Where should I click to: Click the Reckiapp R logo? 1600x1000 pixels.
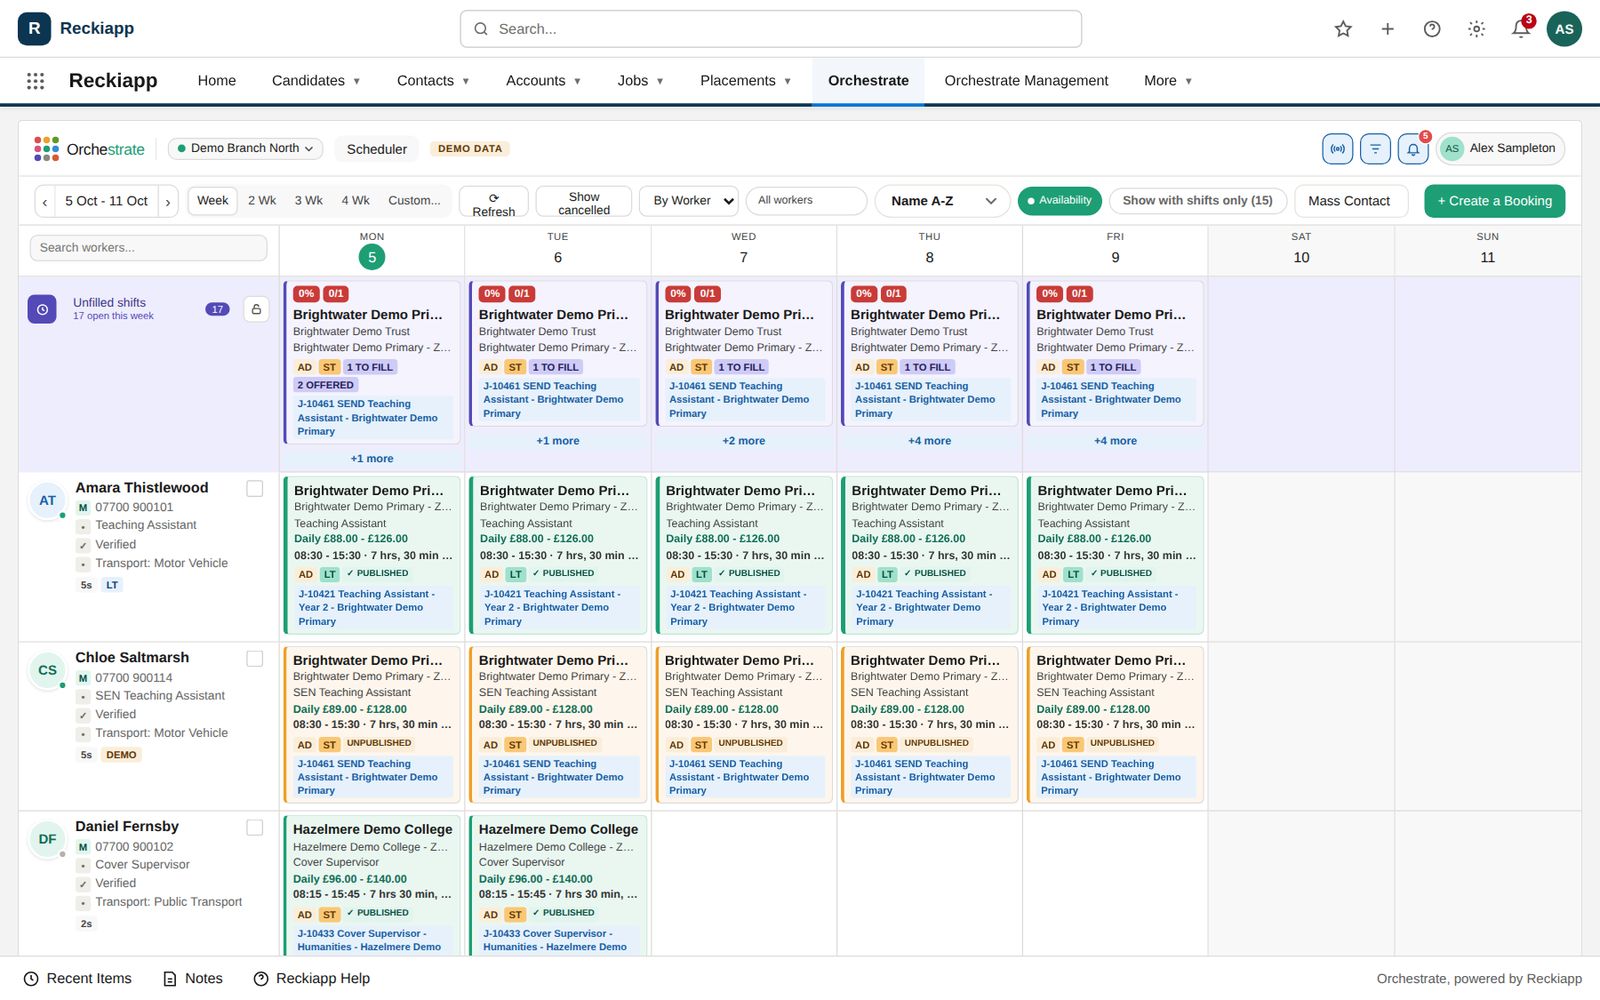[34, 29]
